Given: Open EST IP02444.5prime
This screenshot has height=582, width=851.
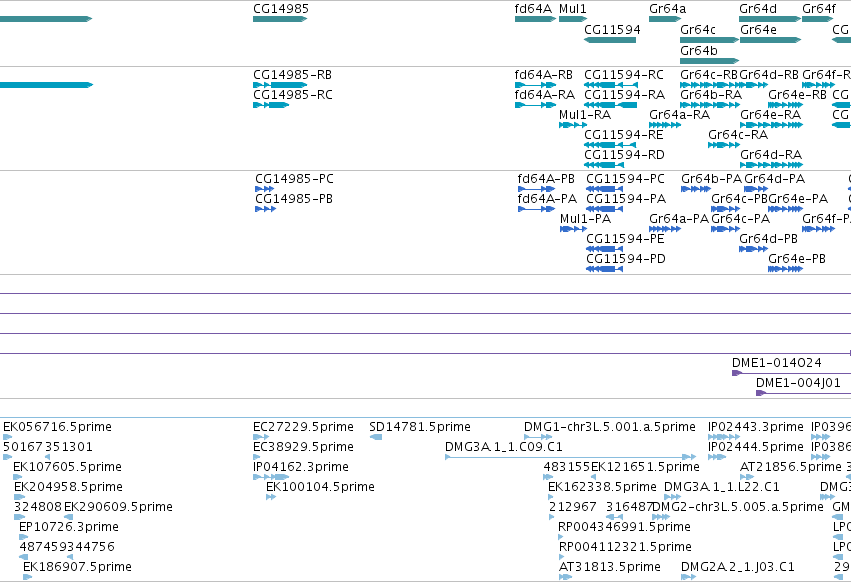Looking at the screenshot, I should tap(717, 457).
